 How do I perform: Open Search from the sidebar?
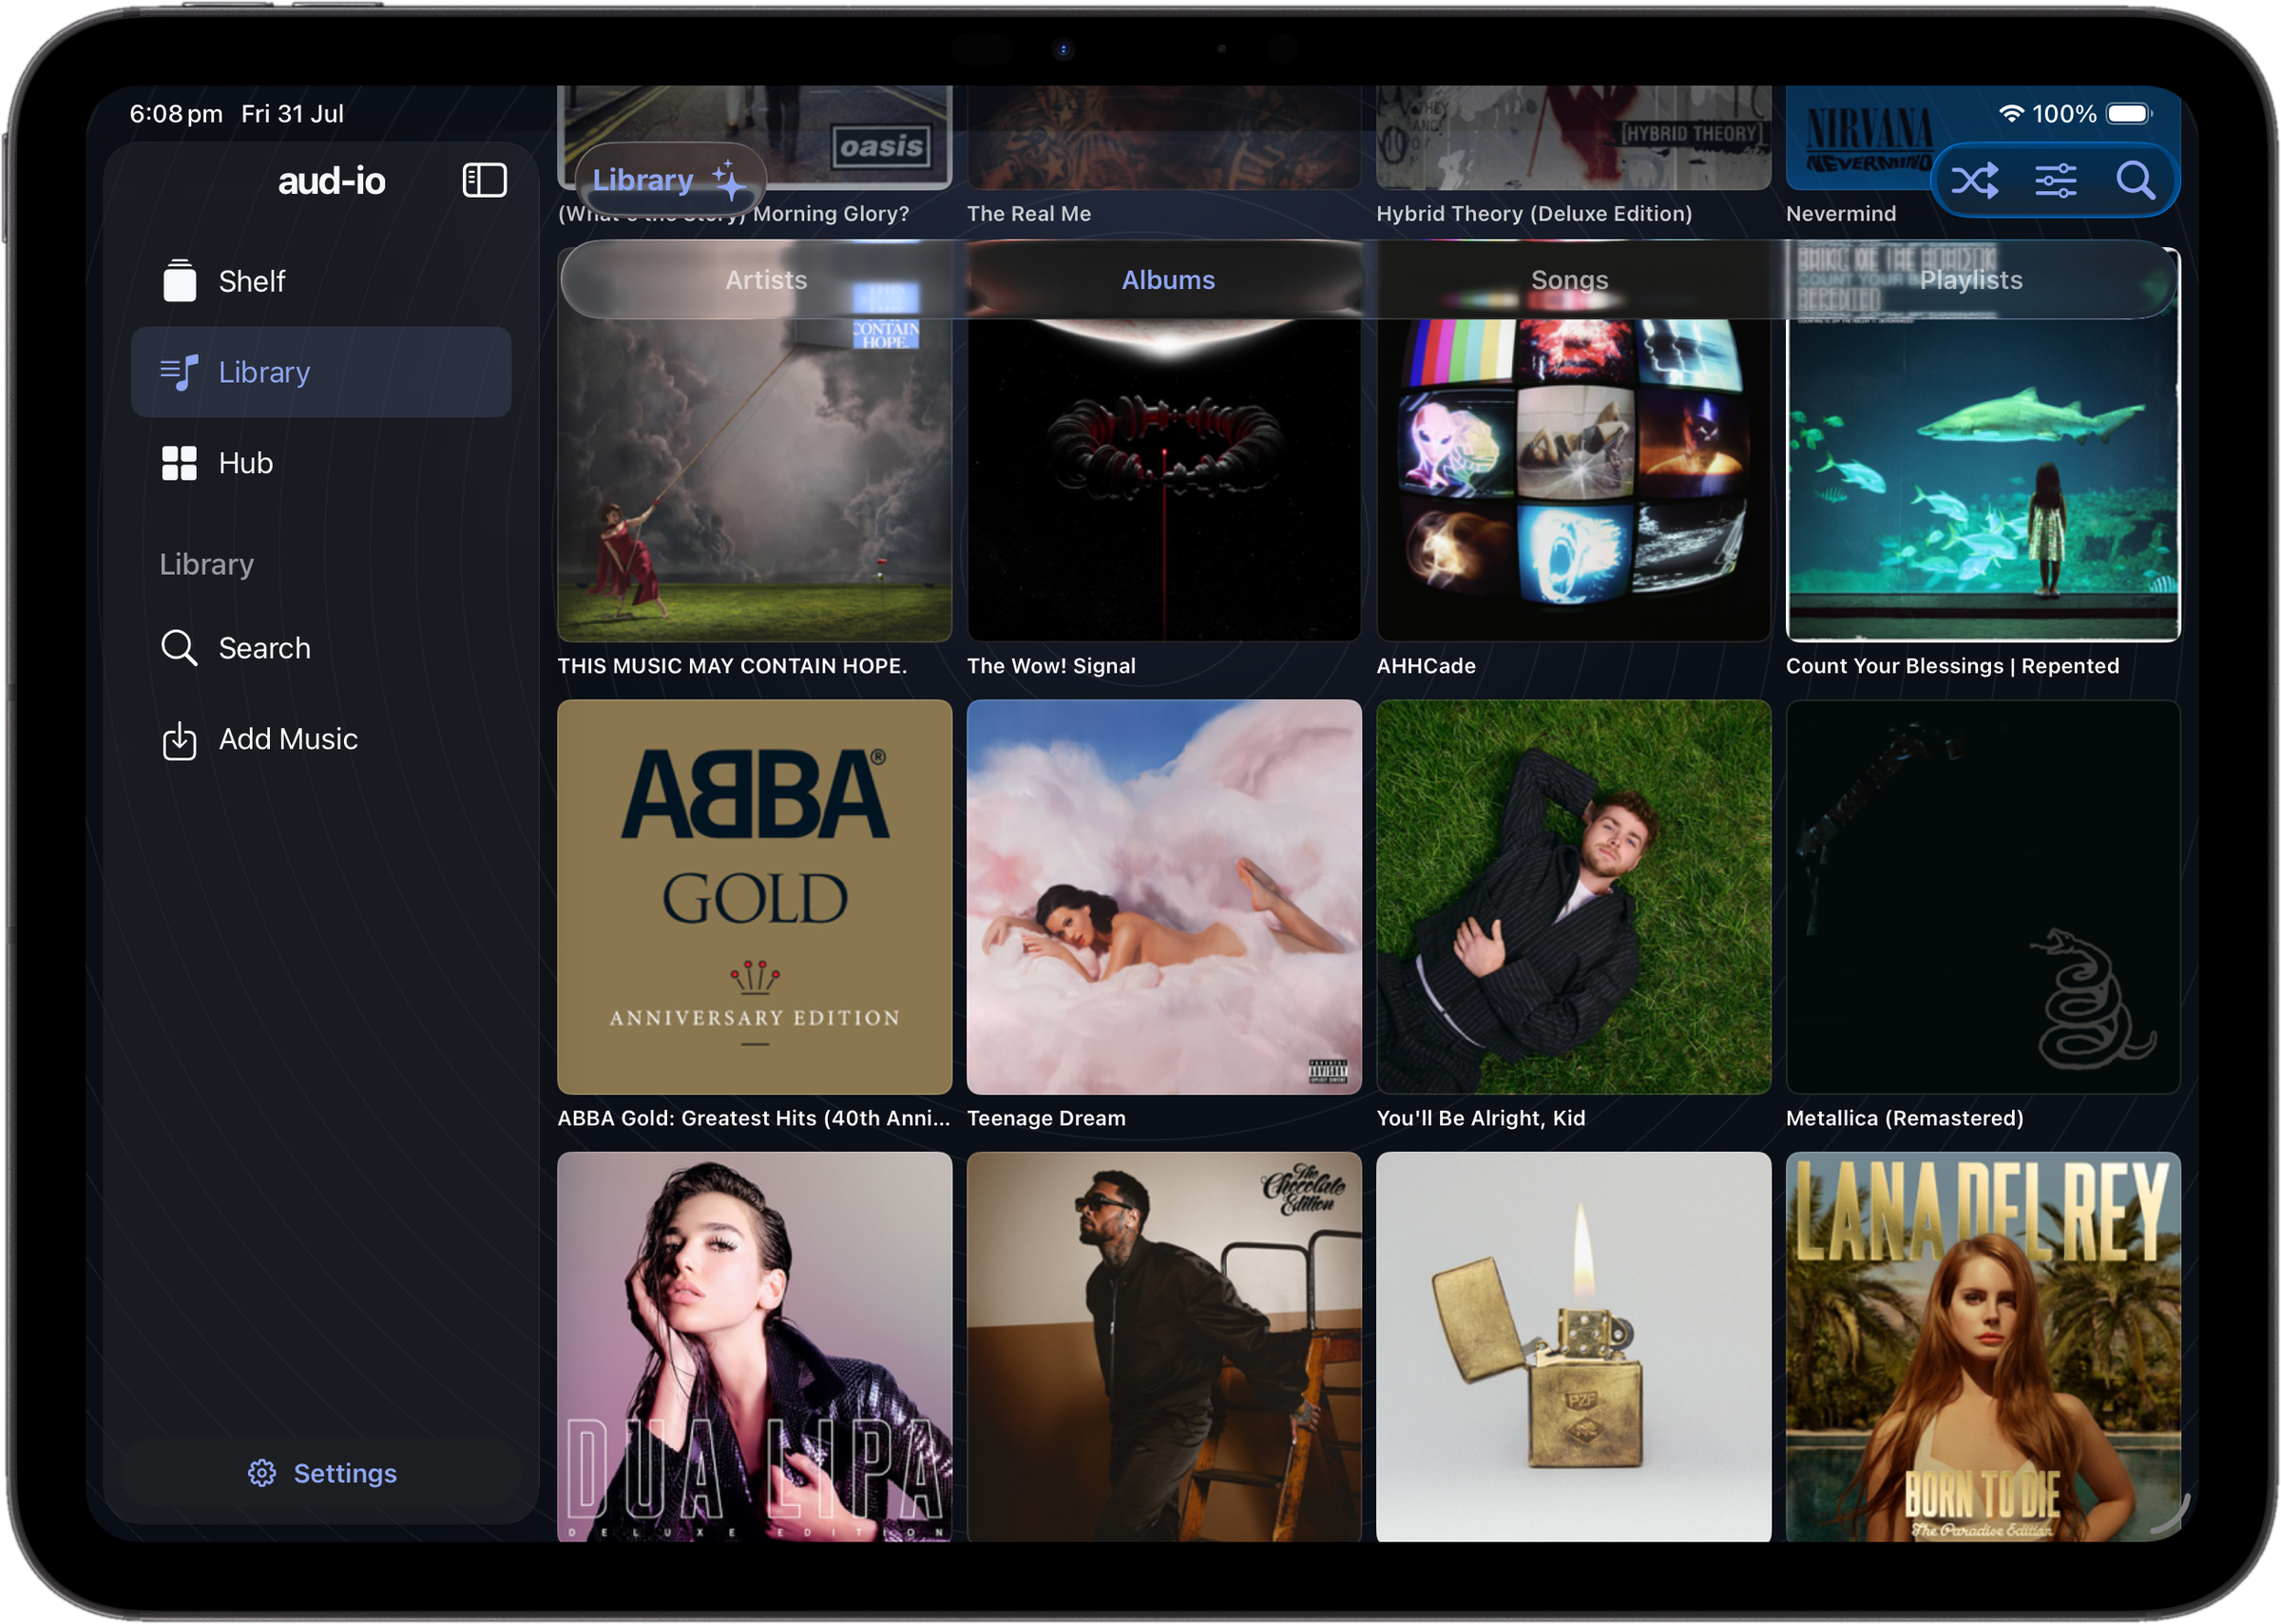[321, 648]
